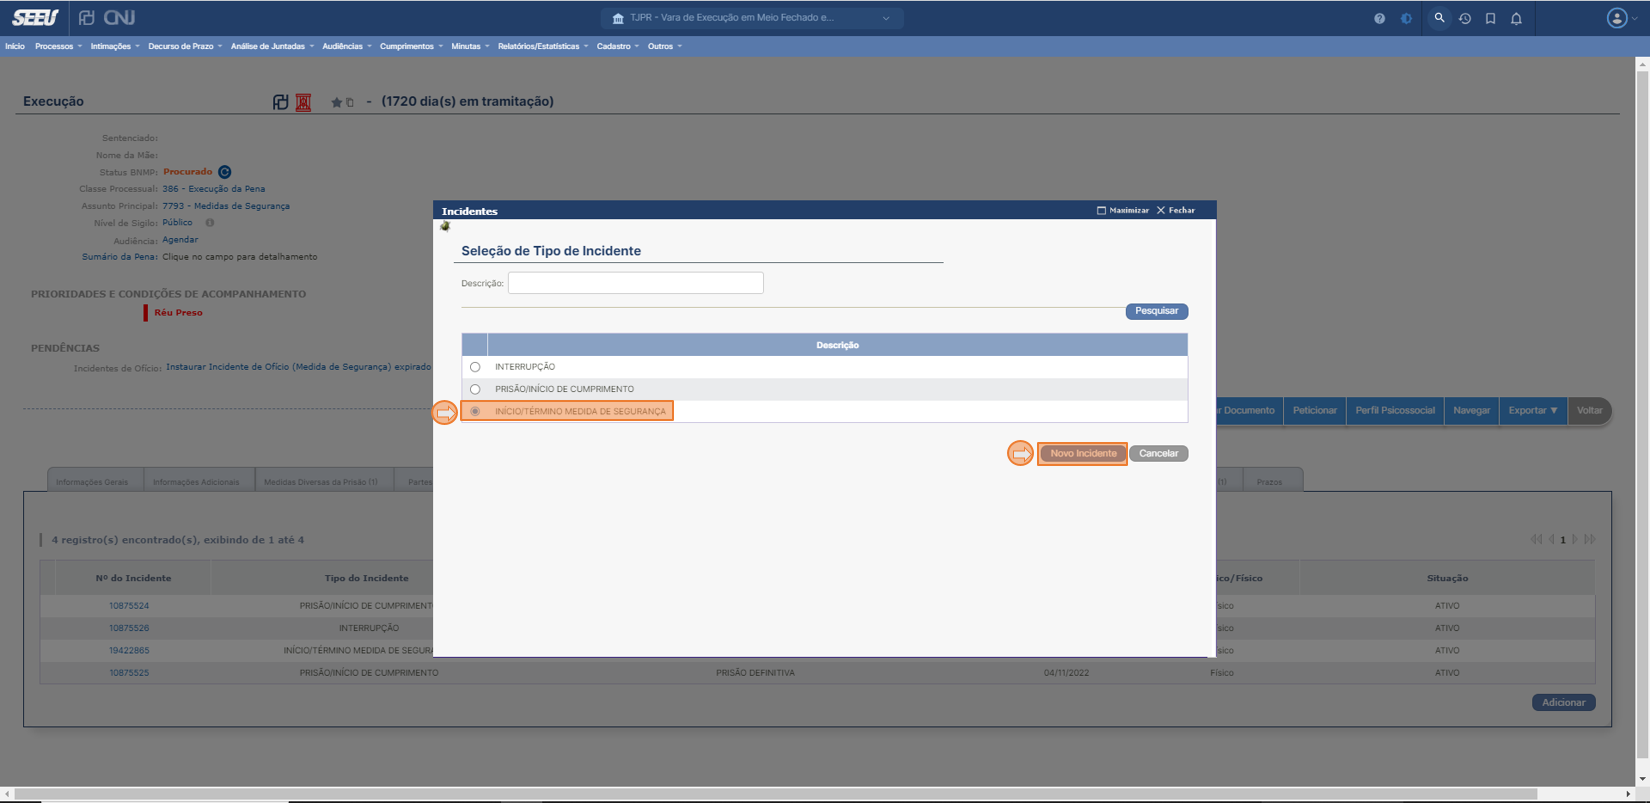
Task: Open the help question mark icon
Action: 1379,18
